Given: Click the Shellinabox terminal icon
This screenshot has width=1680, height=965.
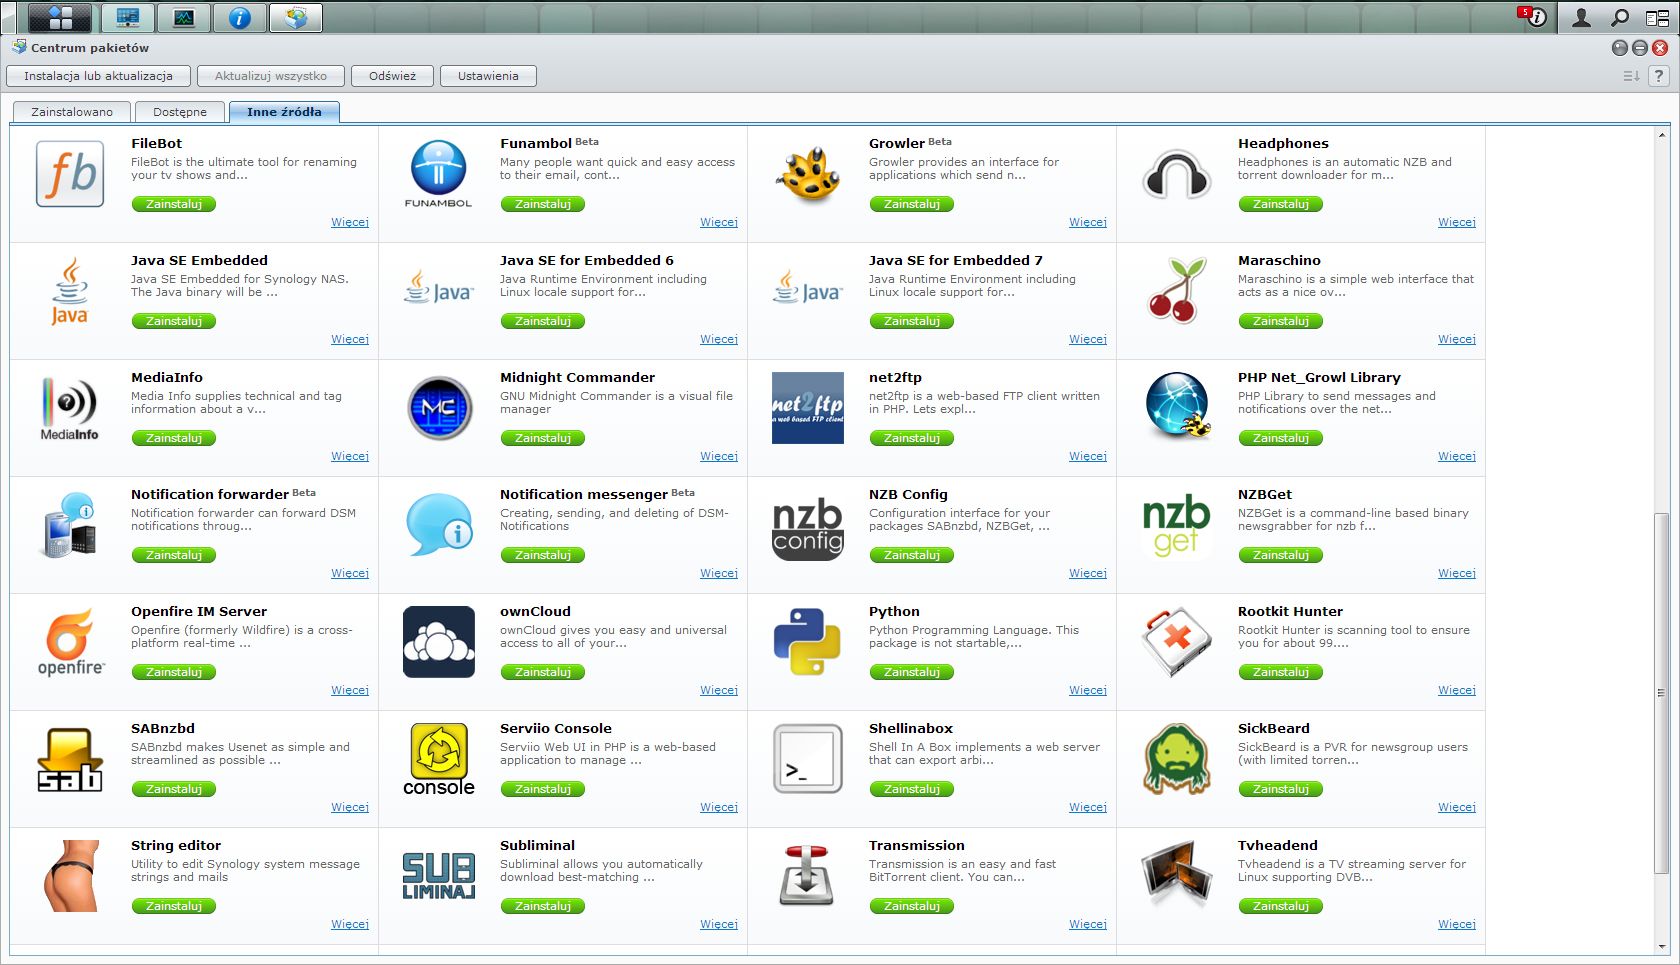Looking at the screenshot, I should pyautogui.click(x=808, y=759).
